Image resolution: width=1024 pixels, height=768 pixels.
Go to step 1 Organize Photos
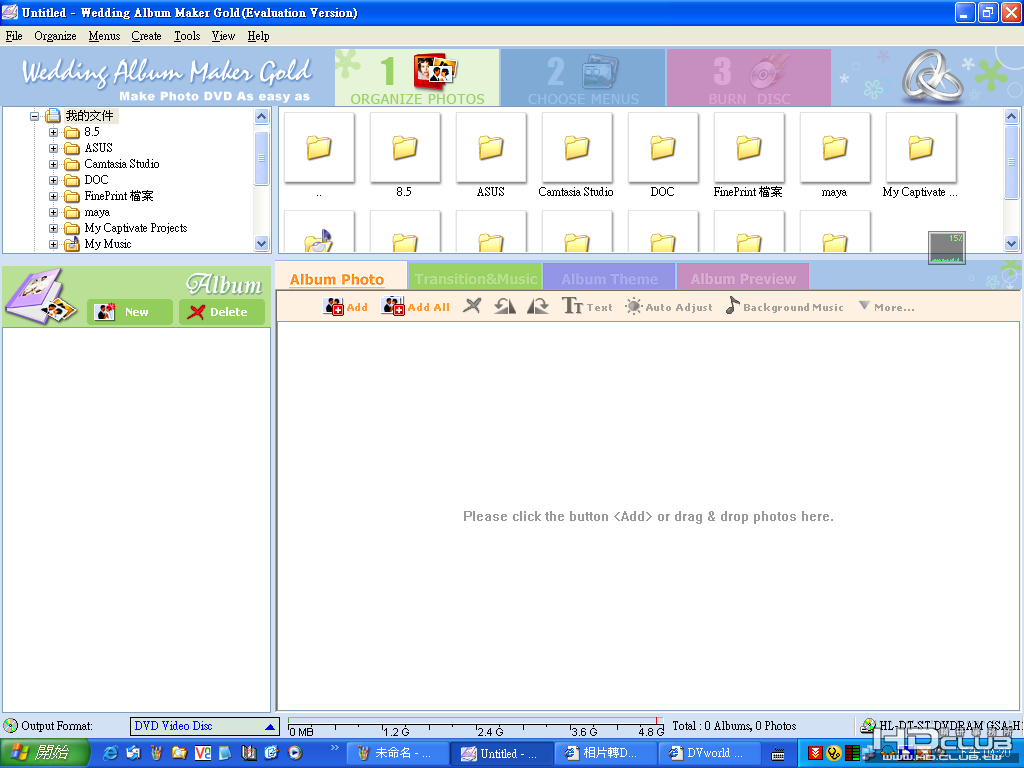[417, 78]
